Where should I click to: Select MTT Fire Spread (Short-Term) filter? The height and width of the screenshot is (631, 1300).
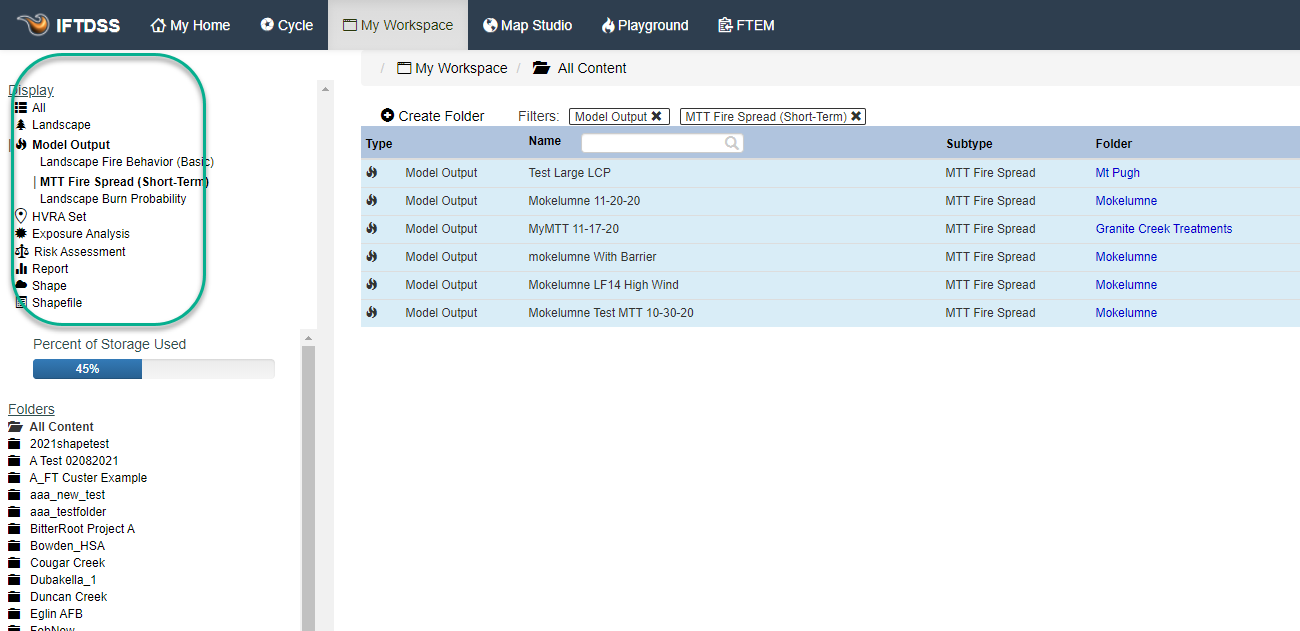click(124, 182)
